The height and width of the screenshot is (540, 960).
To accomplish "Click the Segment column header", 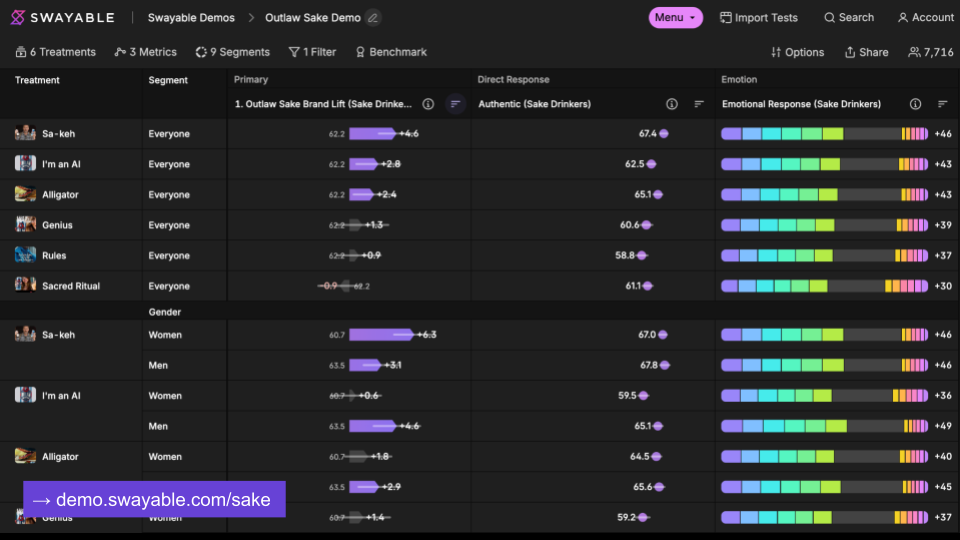I will (168, 80).
